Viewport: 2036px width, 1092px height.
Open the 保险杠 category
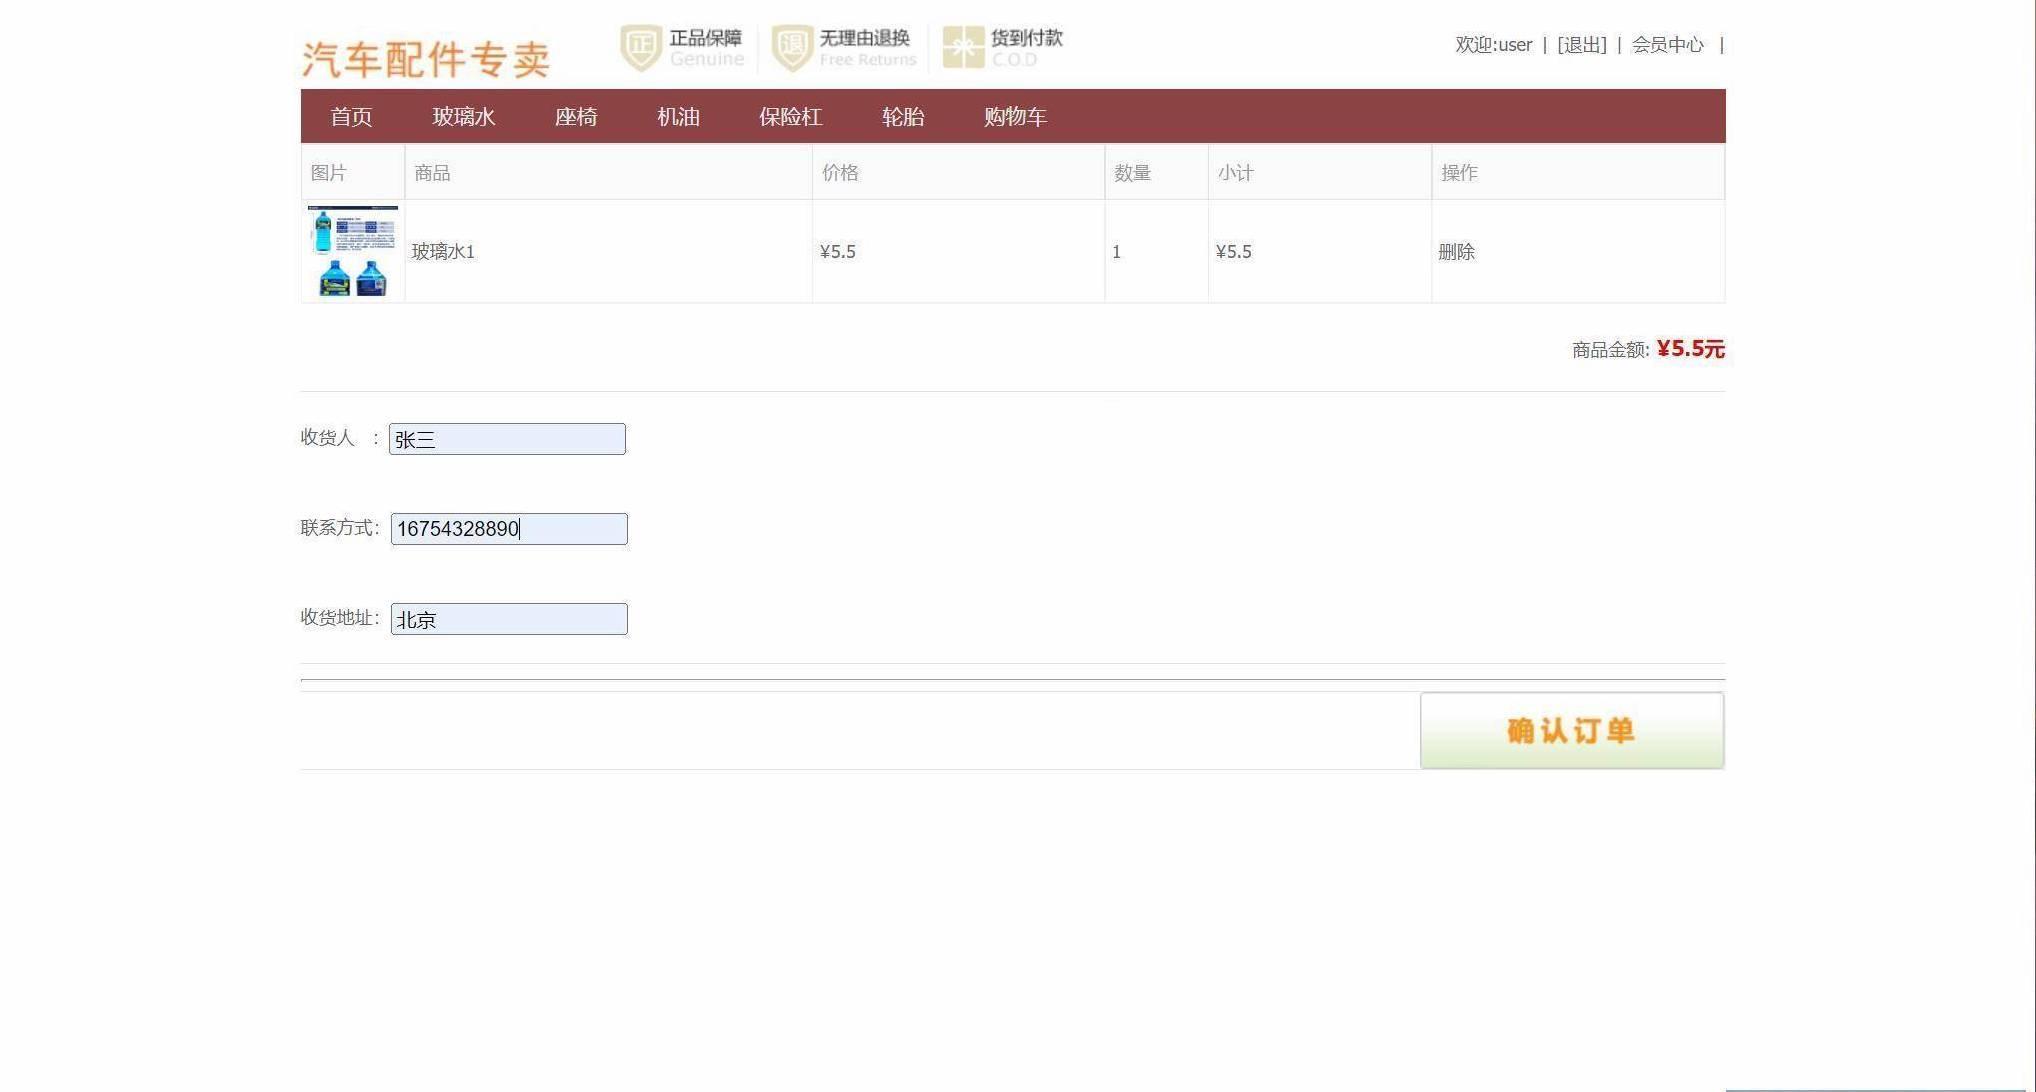(790, 117)
